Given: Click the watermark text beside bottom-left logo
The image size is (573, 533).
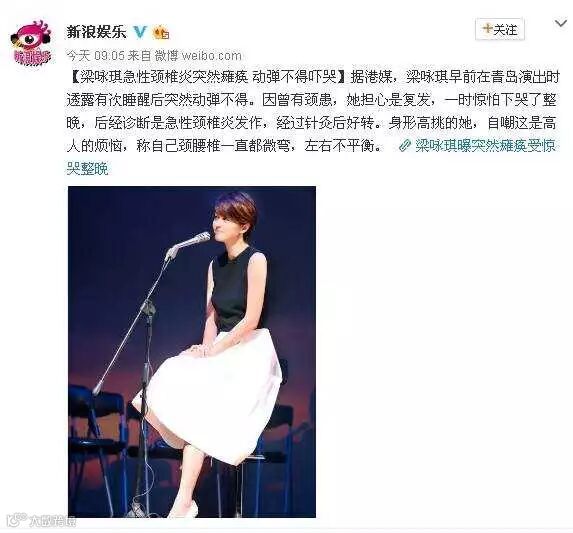Looking at the screenshot, I should click(x=53, y=521).
